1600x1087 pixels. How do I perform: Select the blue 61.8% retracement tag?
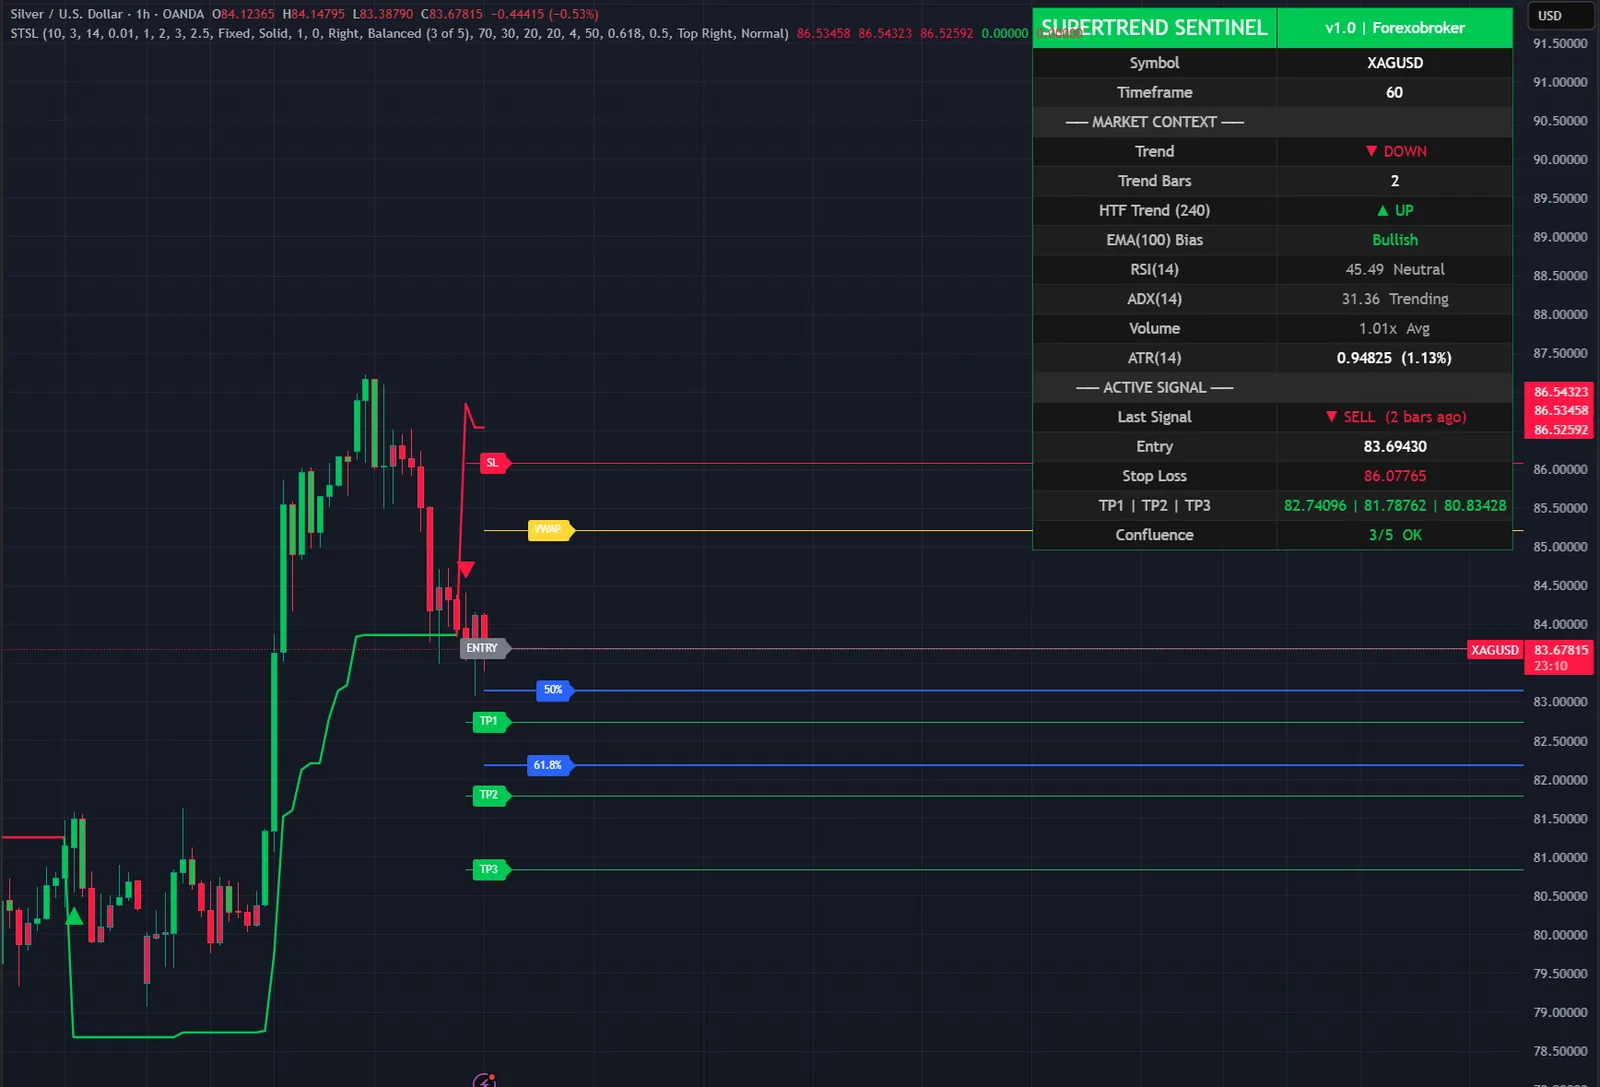click(x=550, y=765)
